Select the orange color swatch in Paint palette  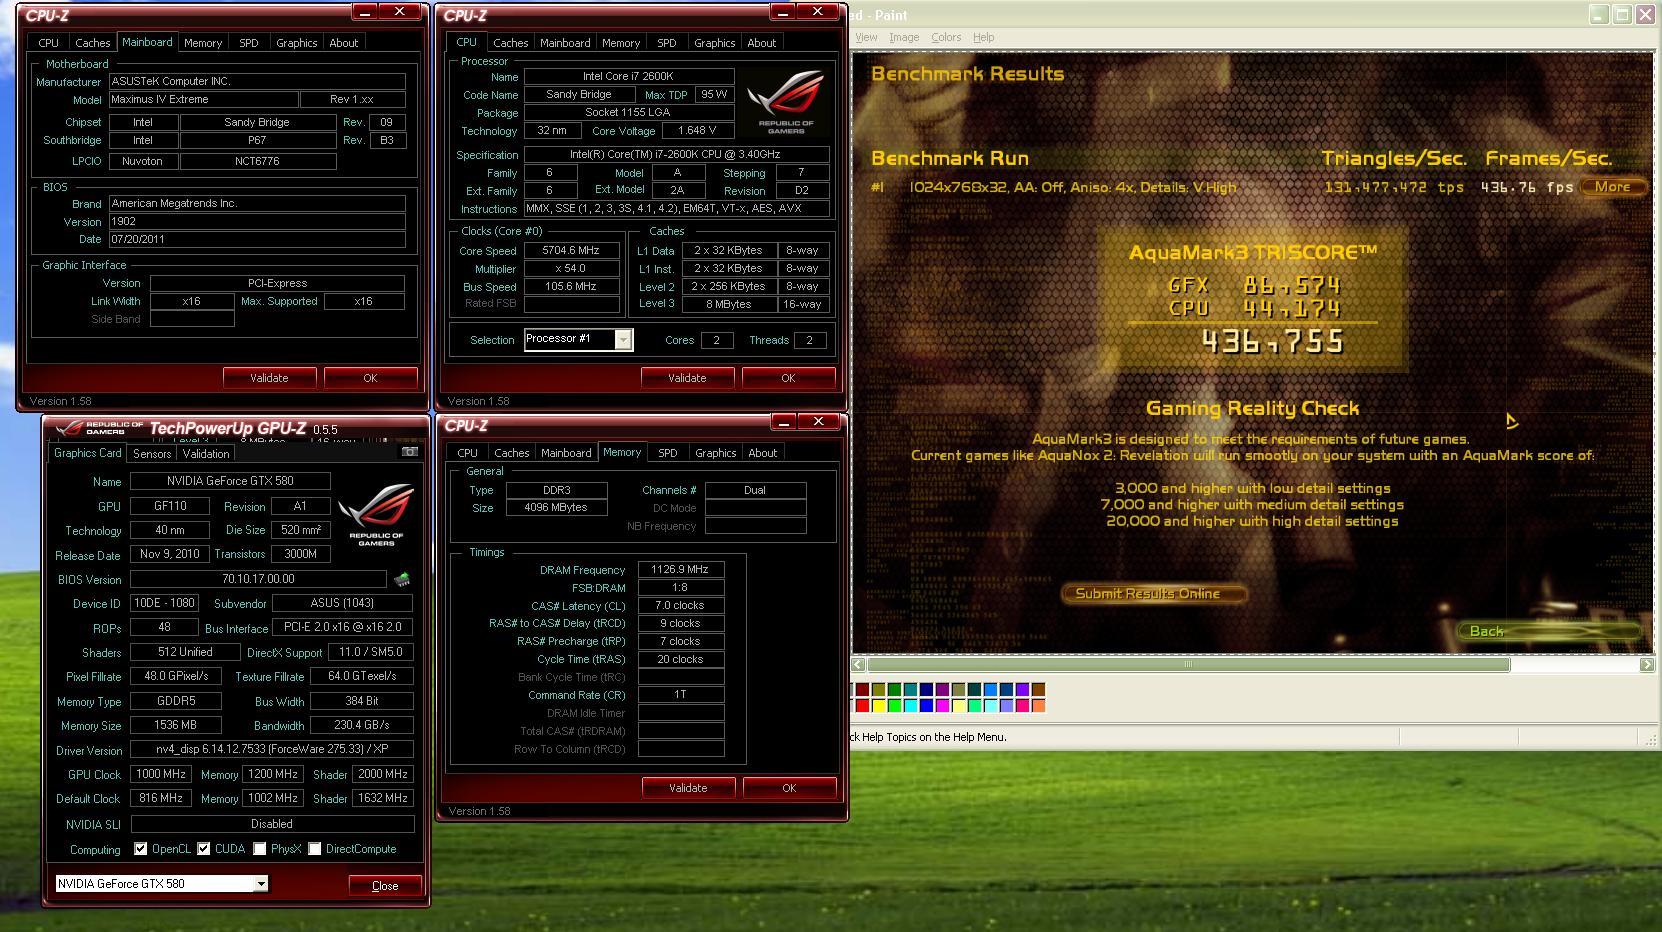1038,706
